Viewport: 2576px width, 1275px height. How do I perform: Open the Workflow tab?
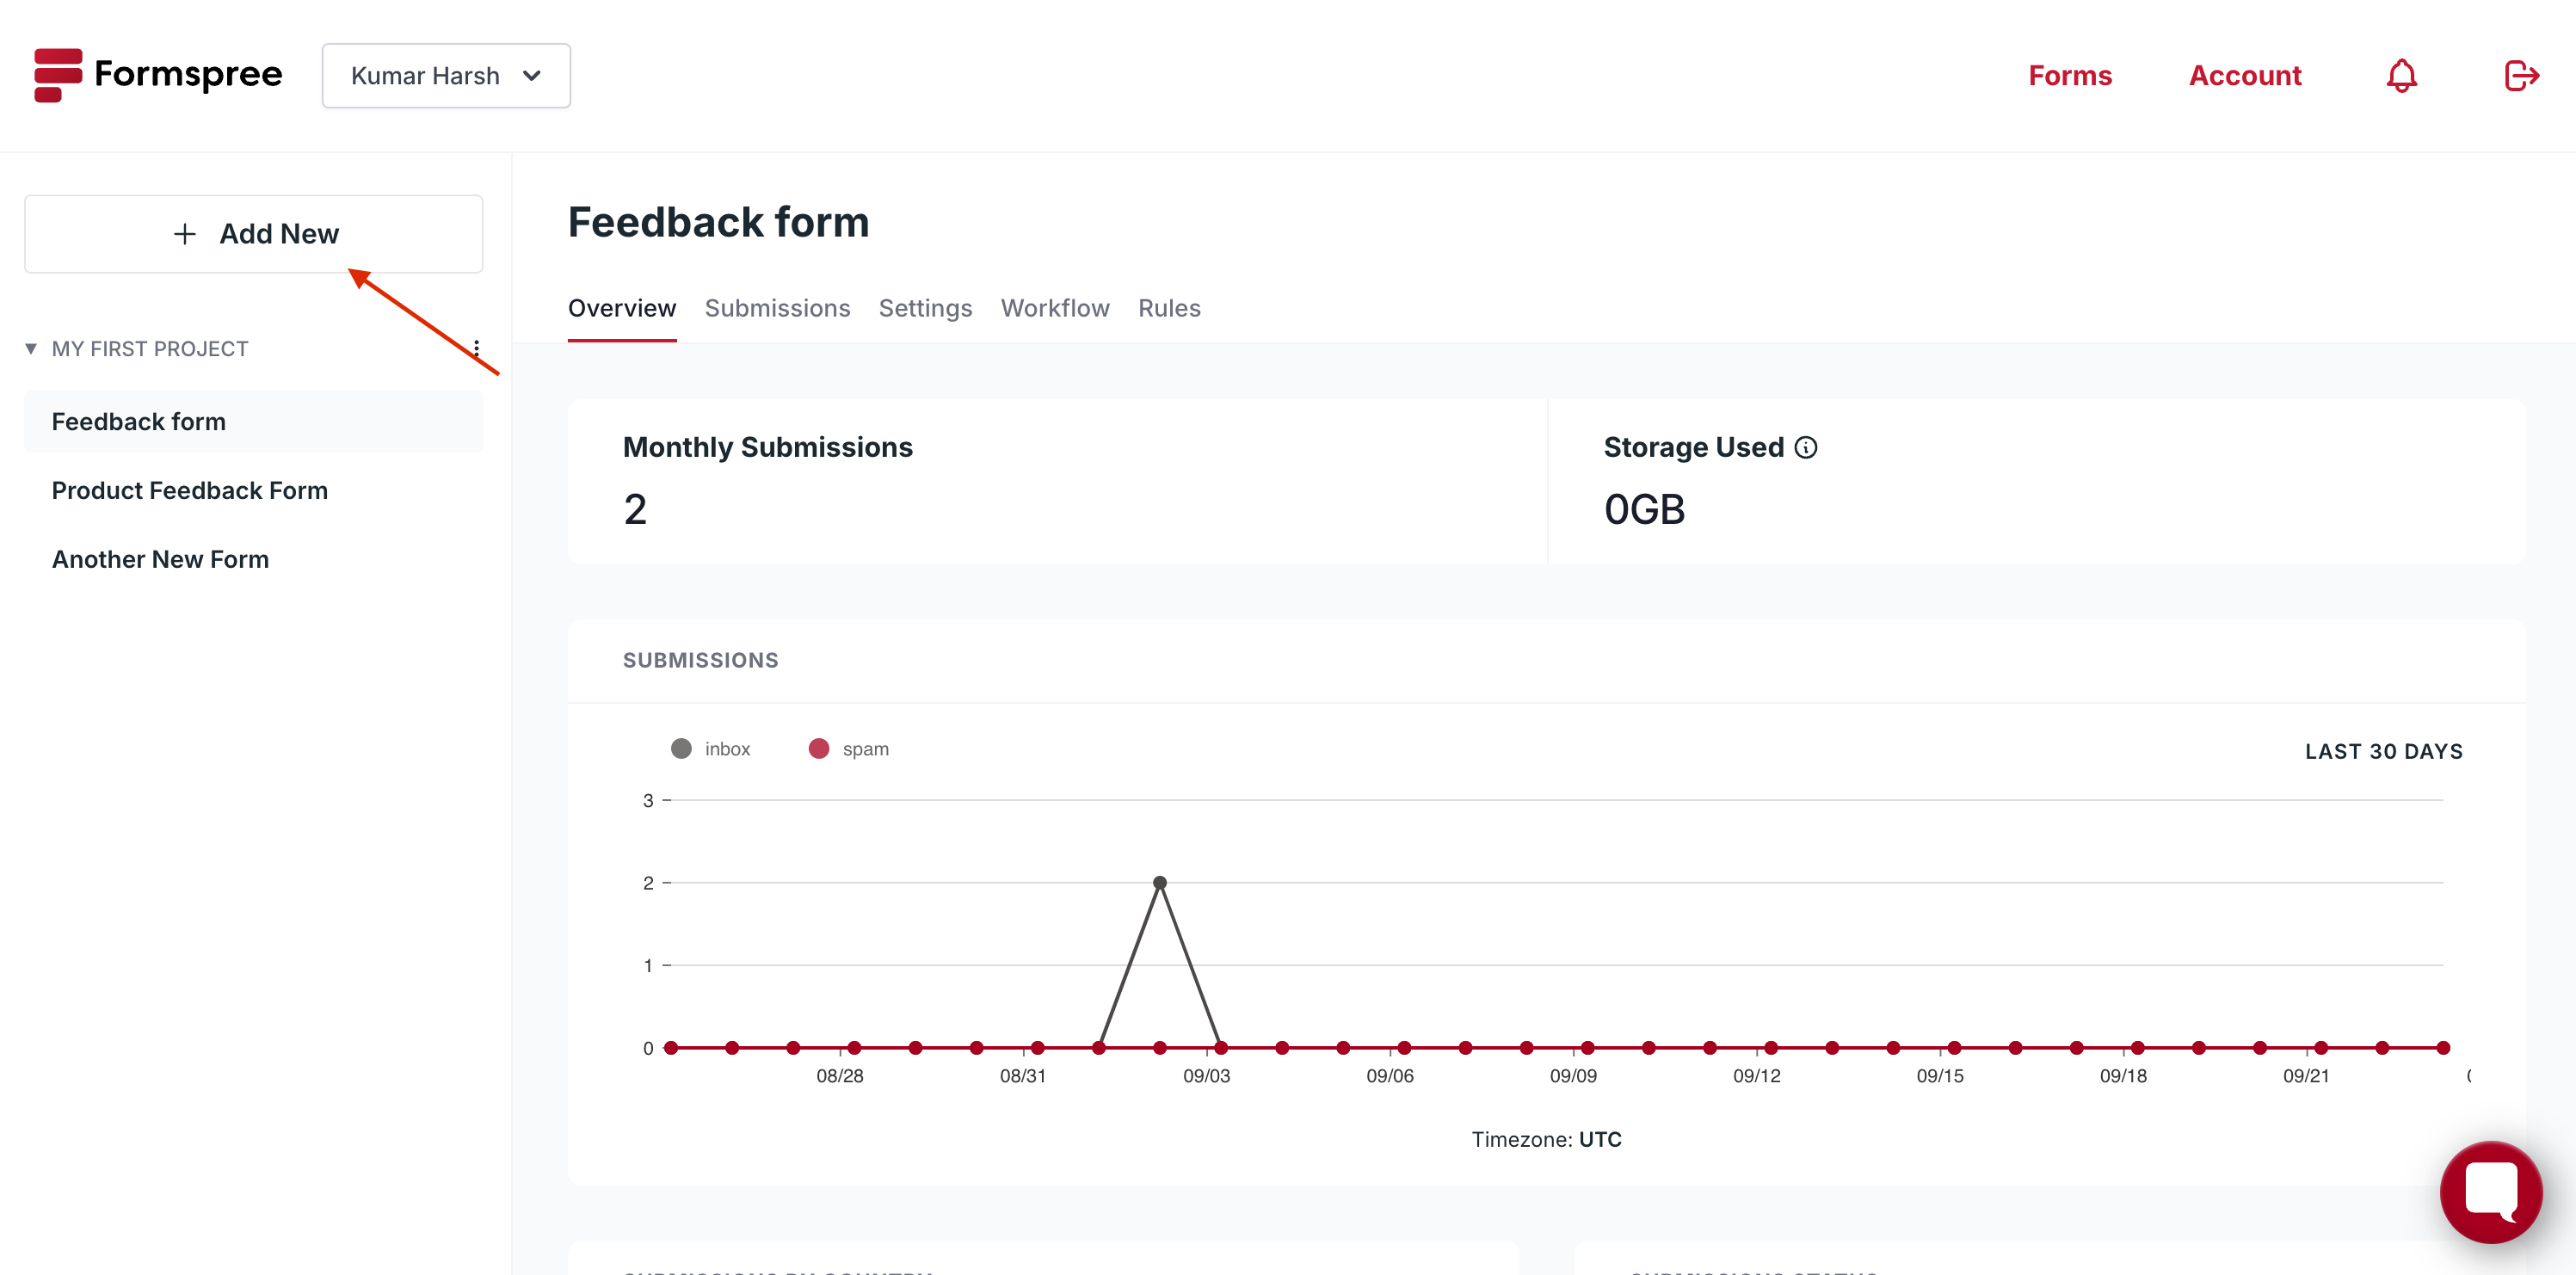1054,308
